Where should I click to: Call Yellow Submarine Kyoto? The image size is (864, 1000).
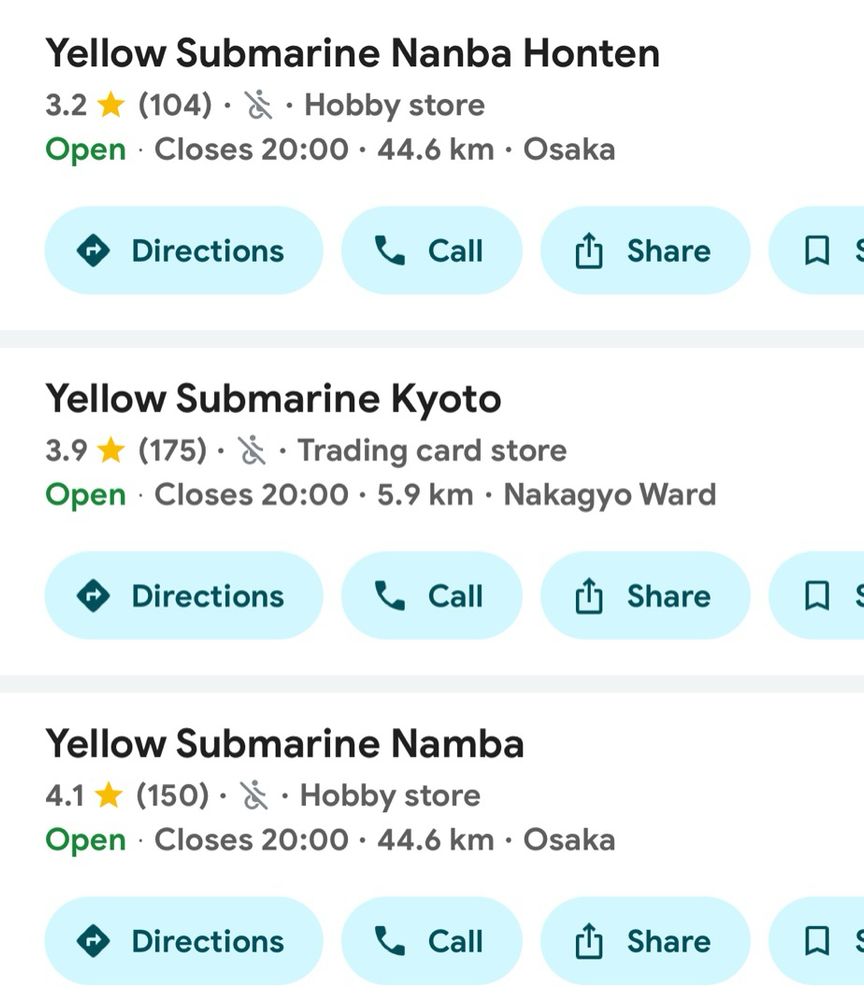[x=431, y=596]
